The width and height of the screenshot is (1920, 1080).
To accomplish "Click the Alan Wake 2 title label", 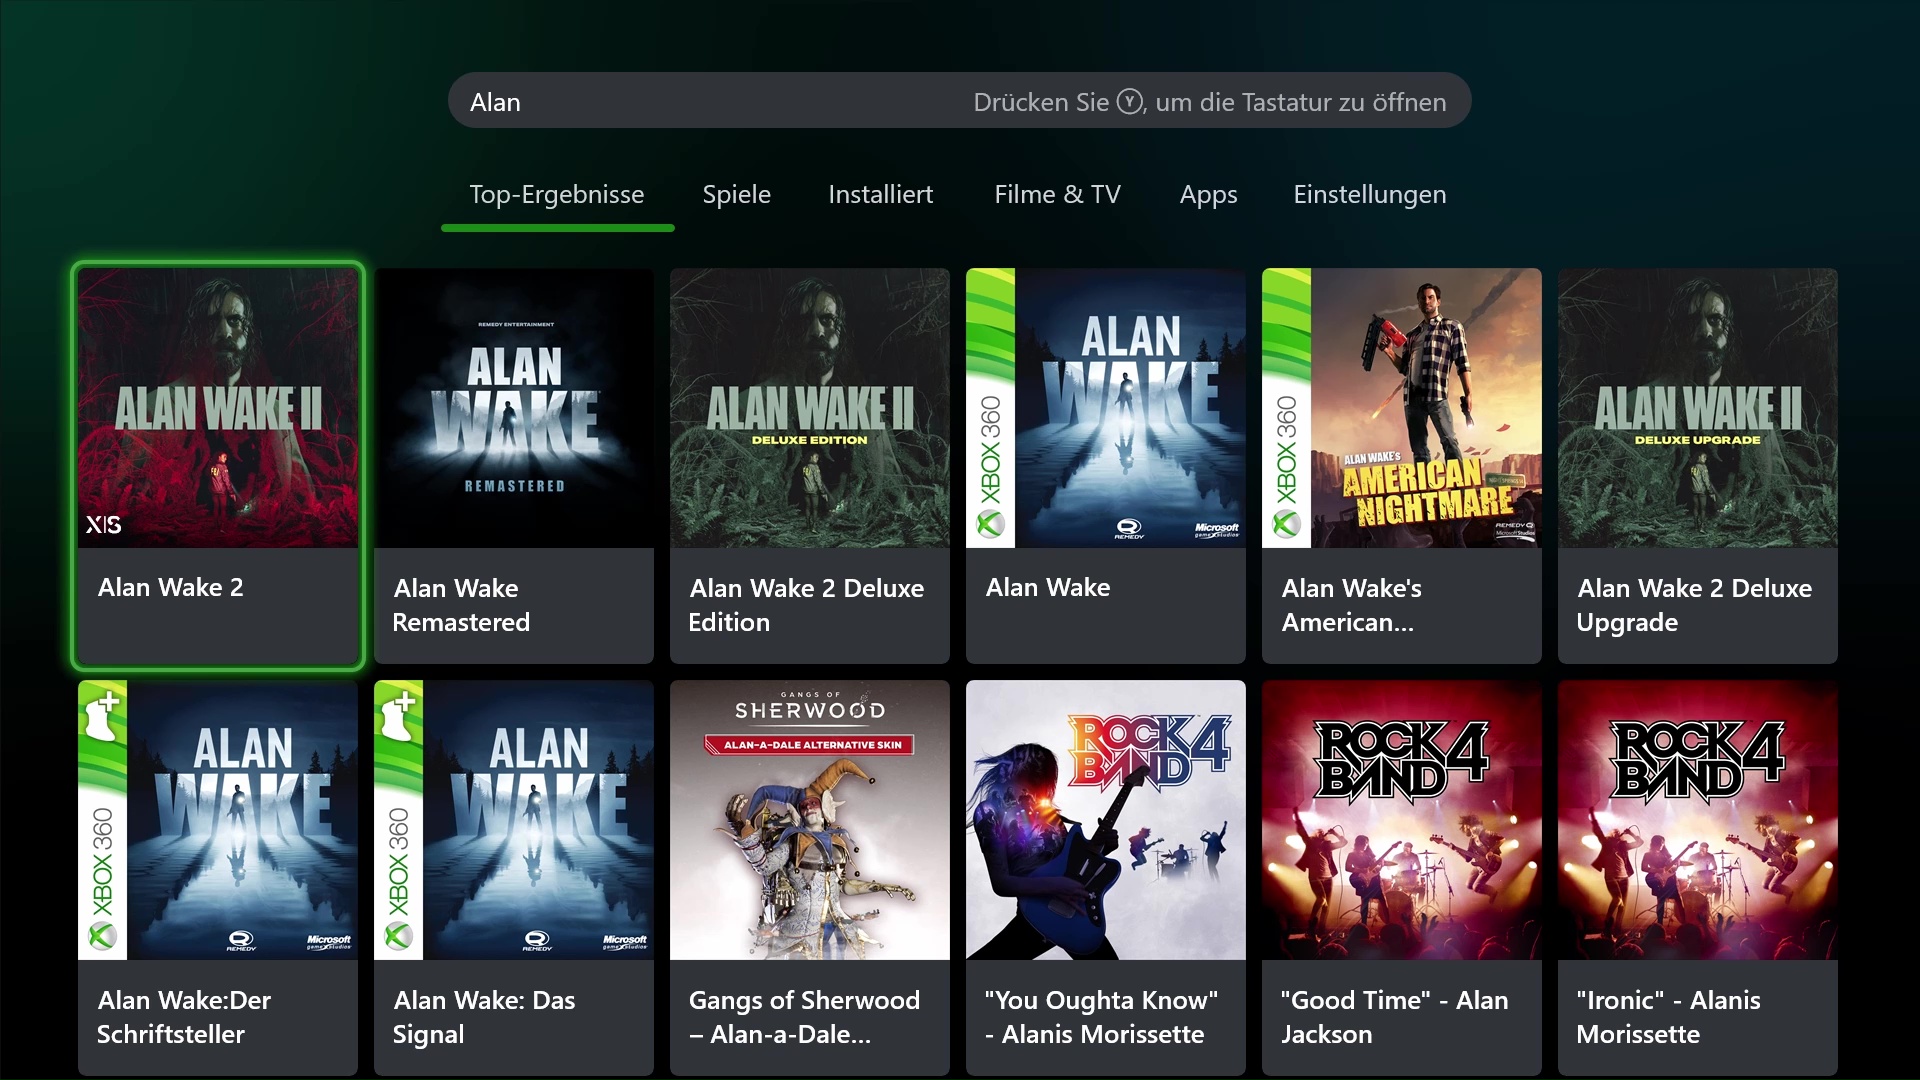I will (x=170, y=587).
